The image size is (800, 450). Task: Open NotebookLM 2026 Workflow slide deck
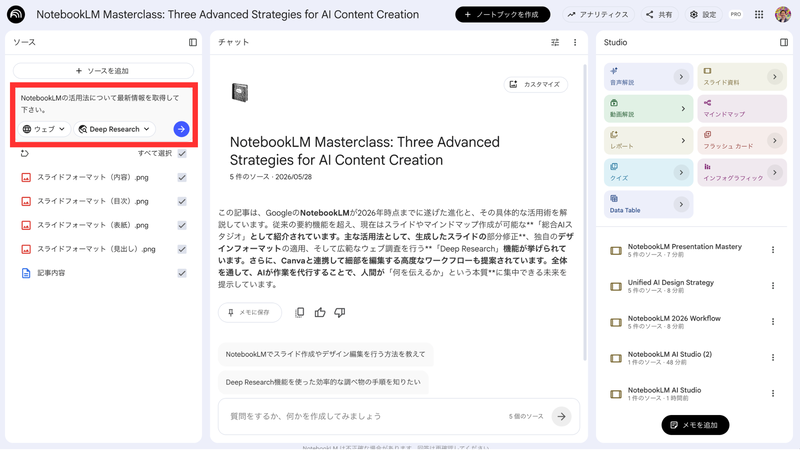tap(673, 322)
